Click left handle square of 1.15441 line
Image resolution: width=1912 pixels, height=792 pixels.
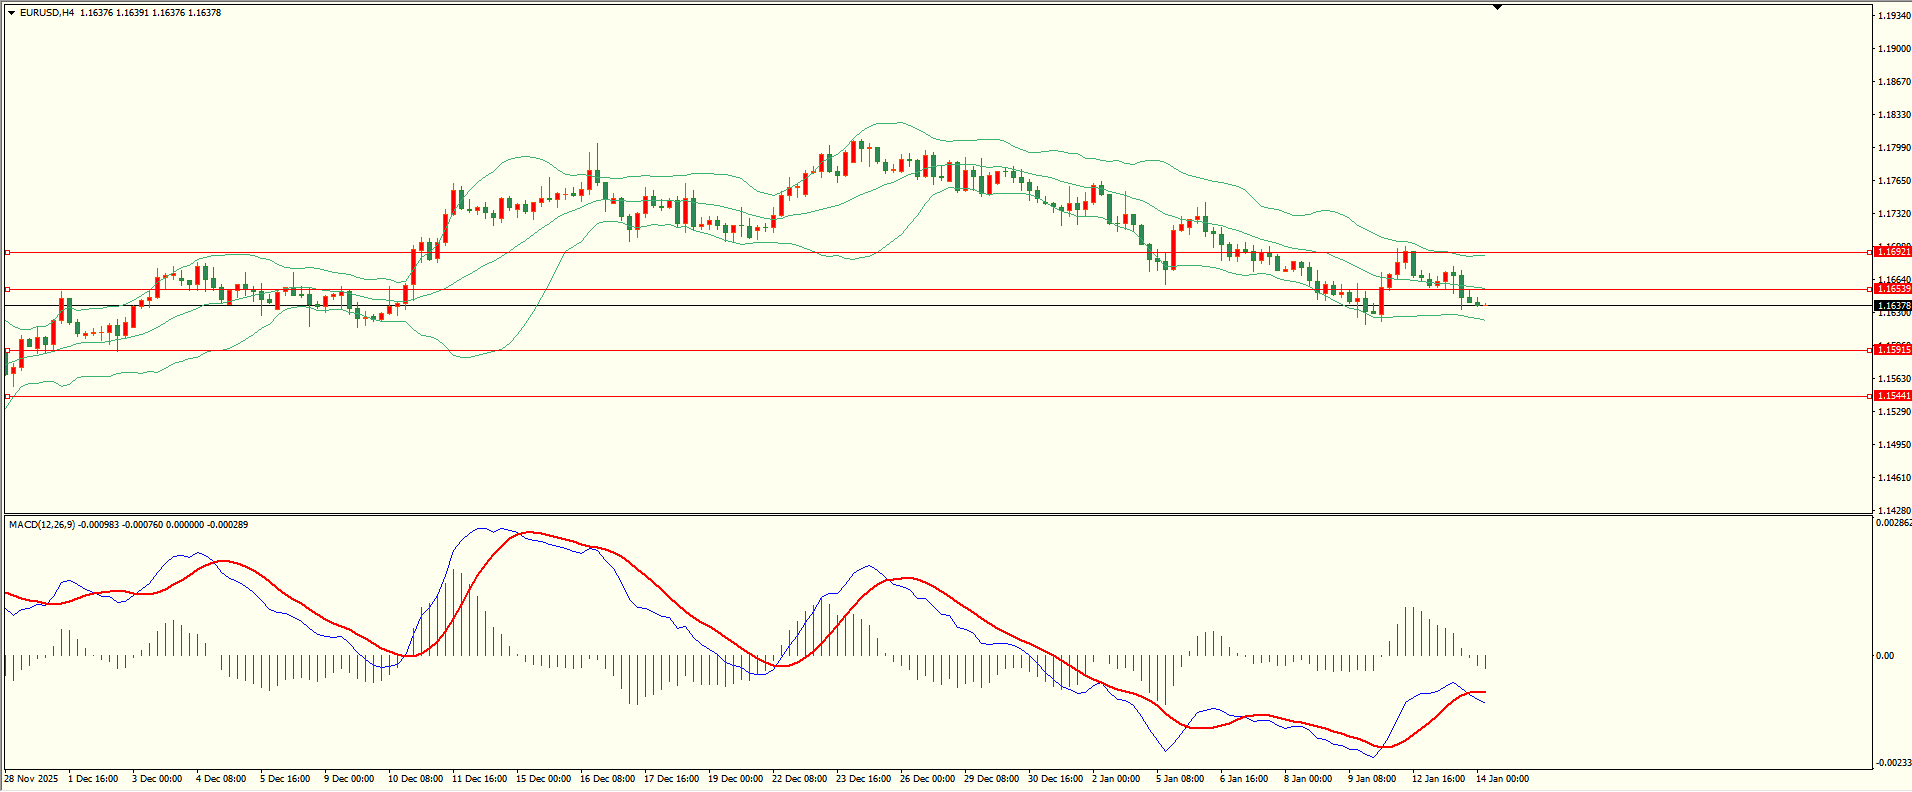[x=8, y=396]
